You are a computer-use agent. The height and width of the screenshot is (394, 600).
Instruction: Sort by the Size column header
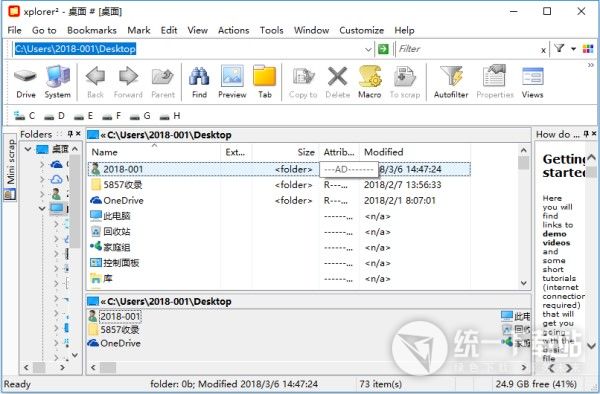pos(285,152)
